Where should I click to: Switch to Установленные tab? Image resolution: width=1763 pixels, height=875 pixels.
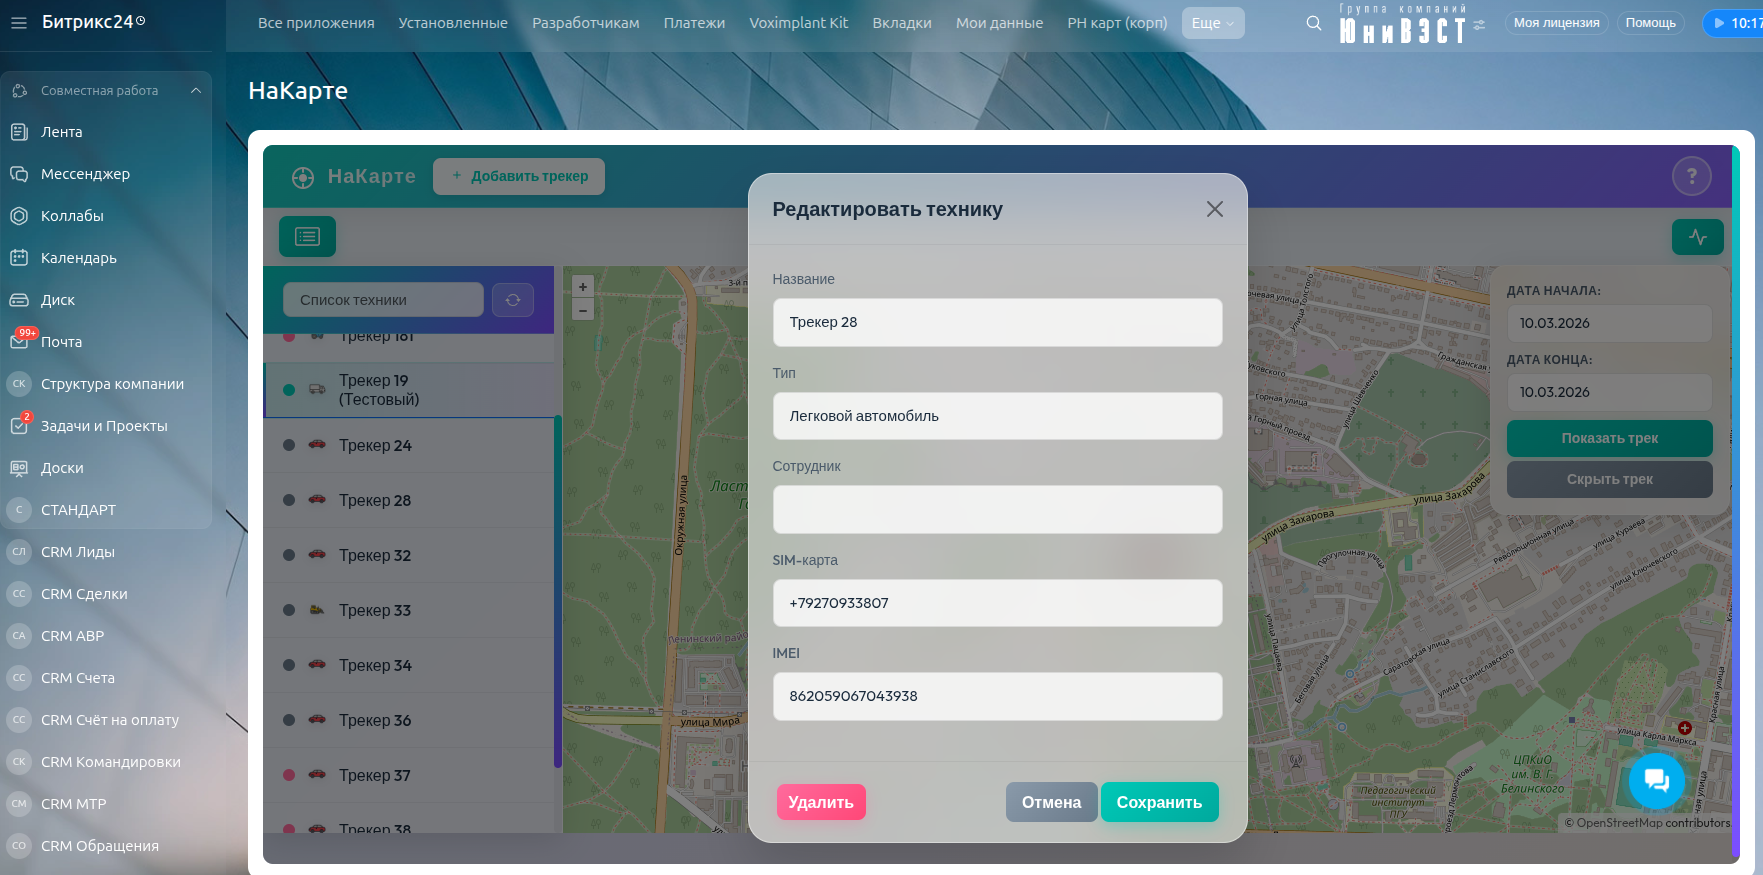(453, 23)
